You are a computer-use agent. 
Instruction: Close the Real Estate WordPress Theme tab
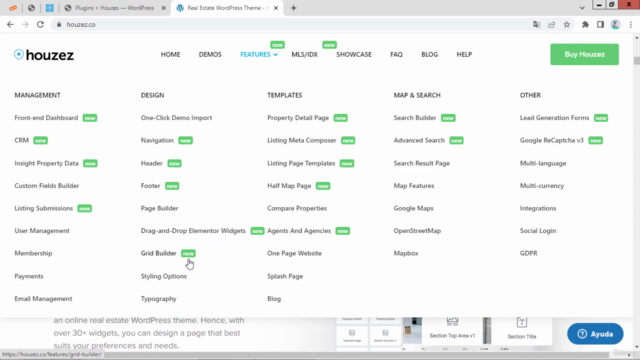point(276,8)
